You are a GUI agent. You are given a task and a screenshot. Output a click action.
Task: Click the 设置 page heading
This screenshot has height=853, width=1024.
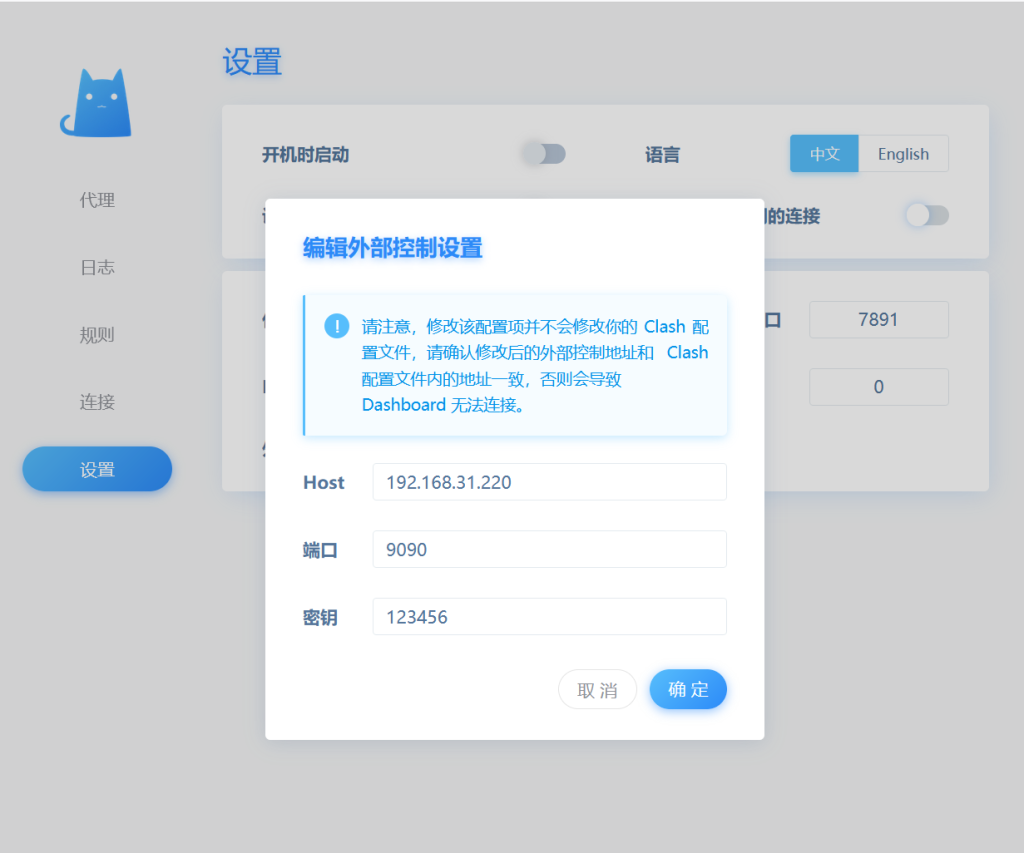click(252, 62)
